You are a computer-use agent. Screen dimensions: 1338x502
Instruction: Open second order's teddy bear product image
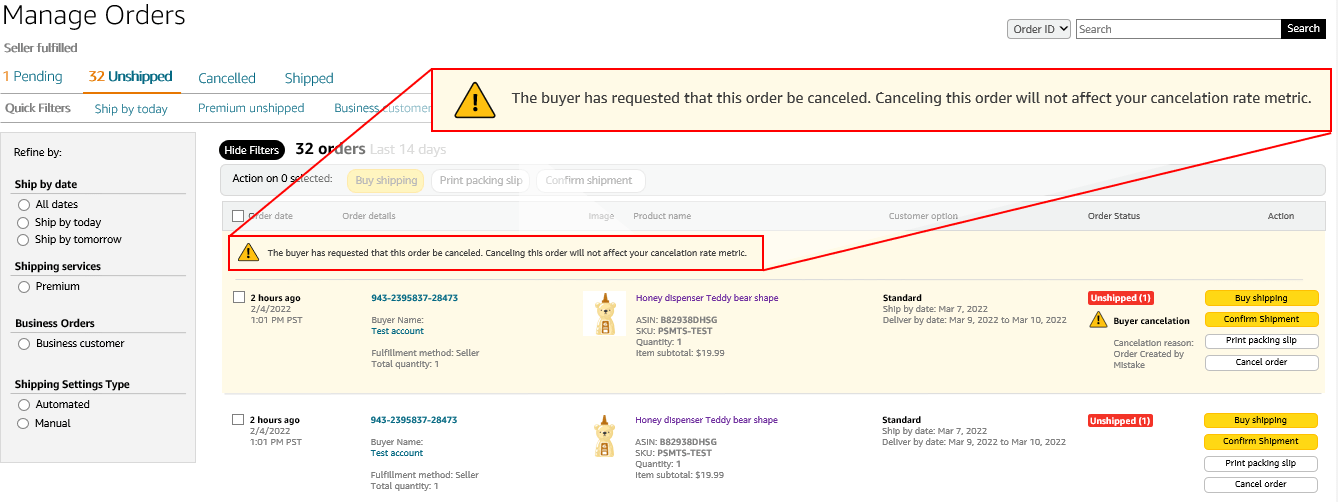point(603,436)
